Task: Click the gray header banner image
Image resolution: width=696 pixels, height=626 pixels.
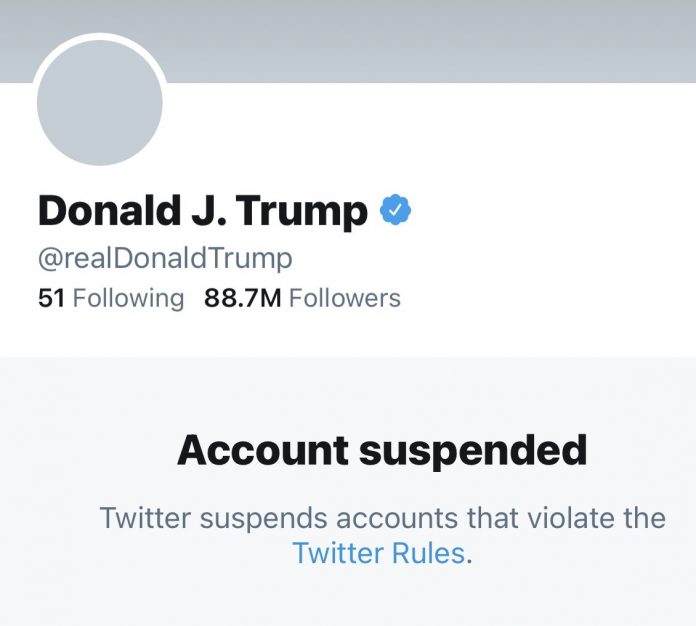Action: (420, 40)
